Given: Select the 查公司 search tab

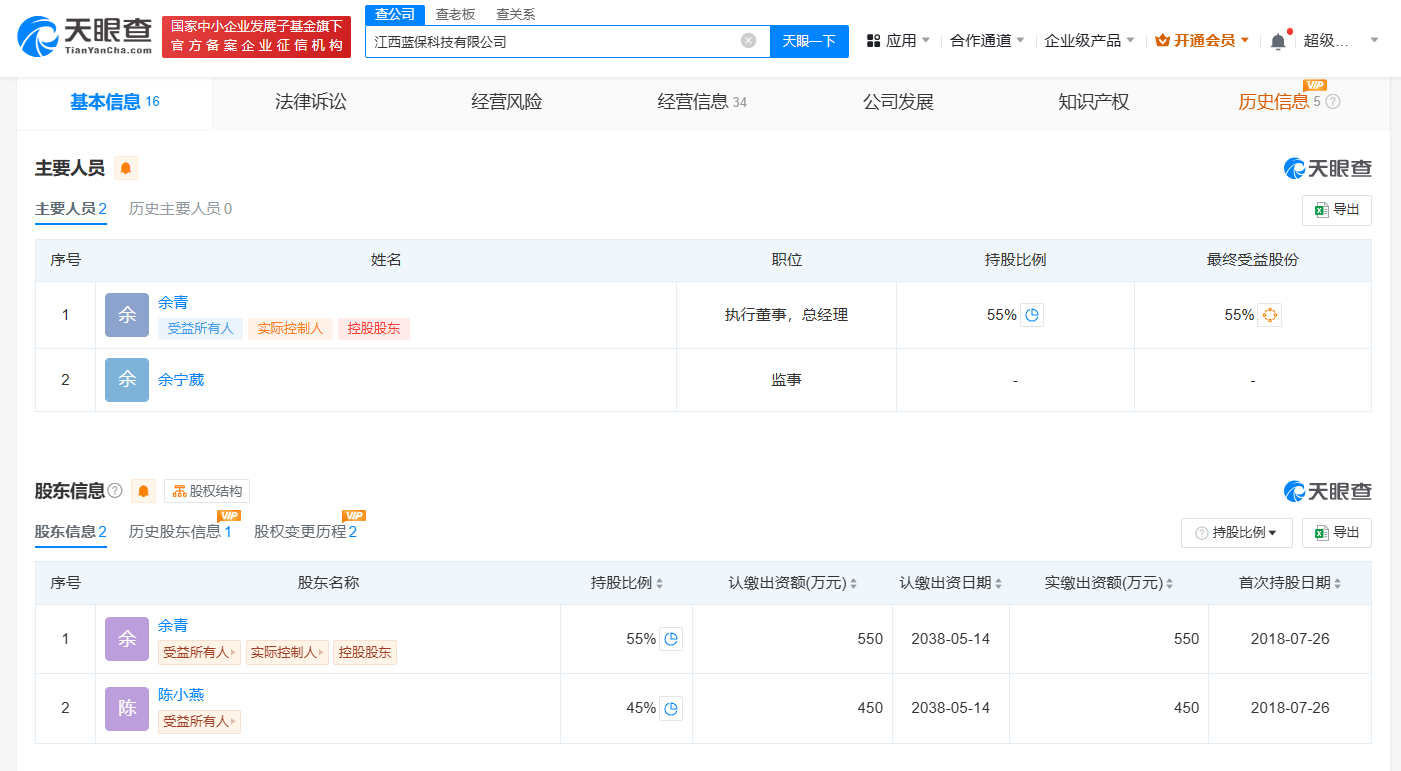Looking at the screenshot, I should click(395, 14).
